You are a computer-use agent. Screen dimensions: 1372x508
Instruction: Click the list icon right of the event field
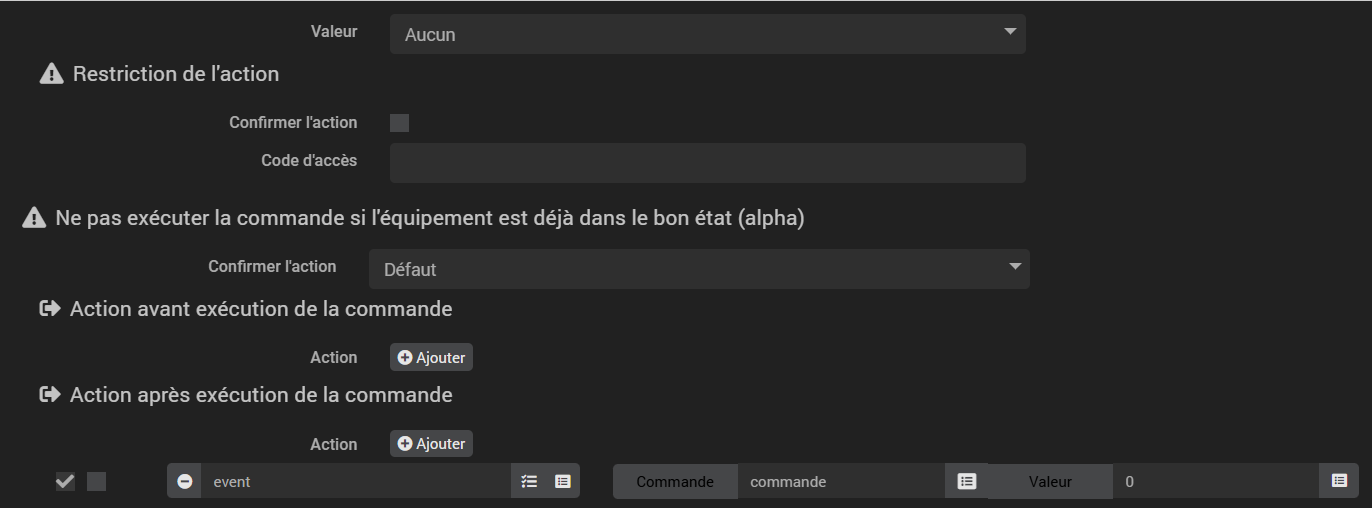click(x=563, y=481)
